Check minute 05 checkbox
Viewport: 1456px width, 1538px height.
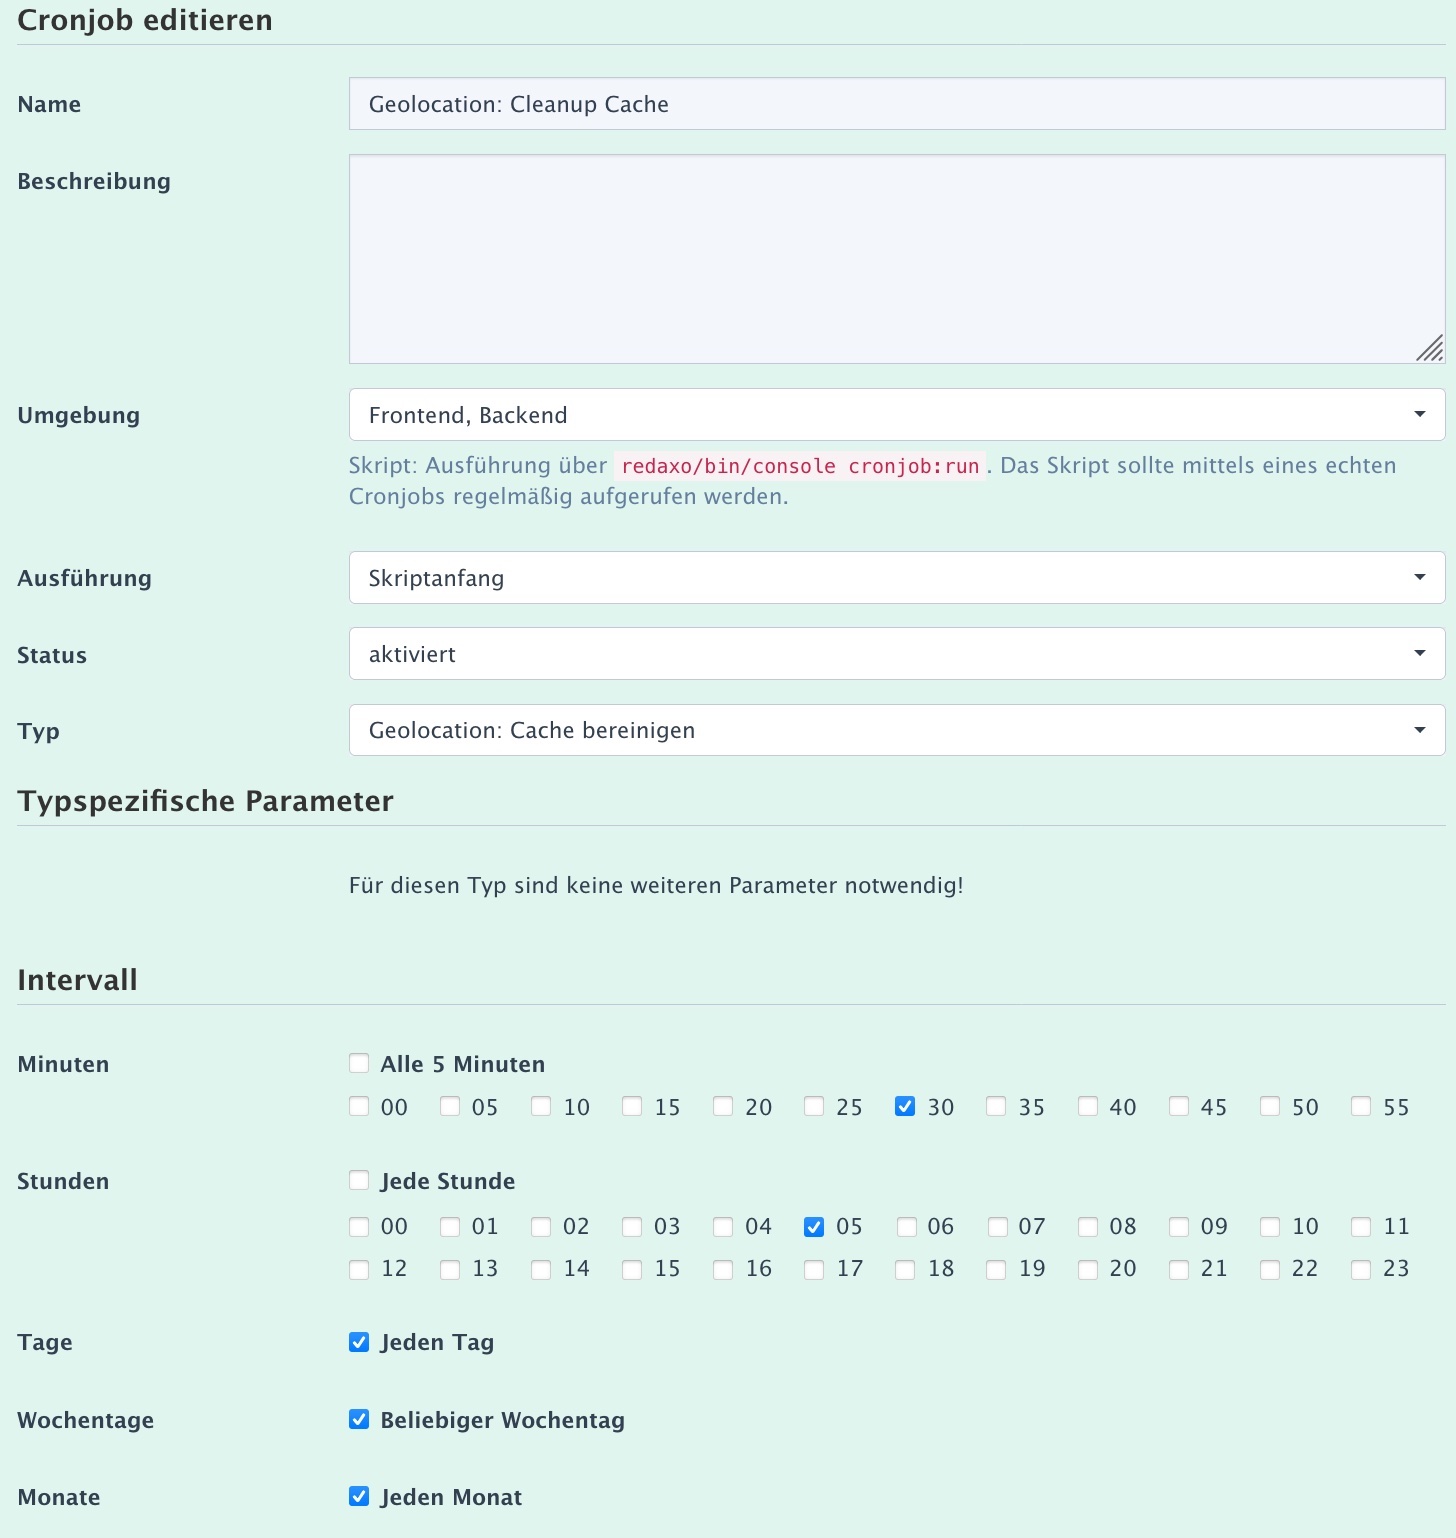point(450,1106)
